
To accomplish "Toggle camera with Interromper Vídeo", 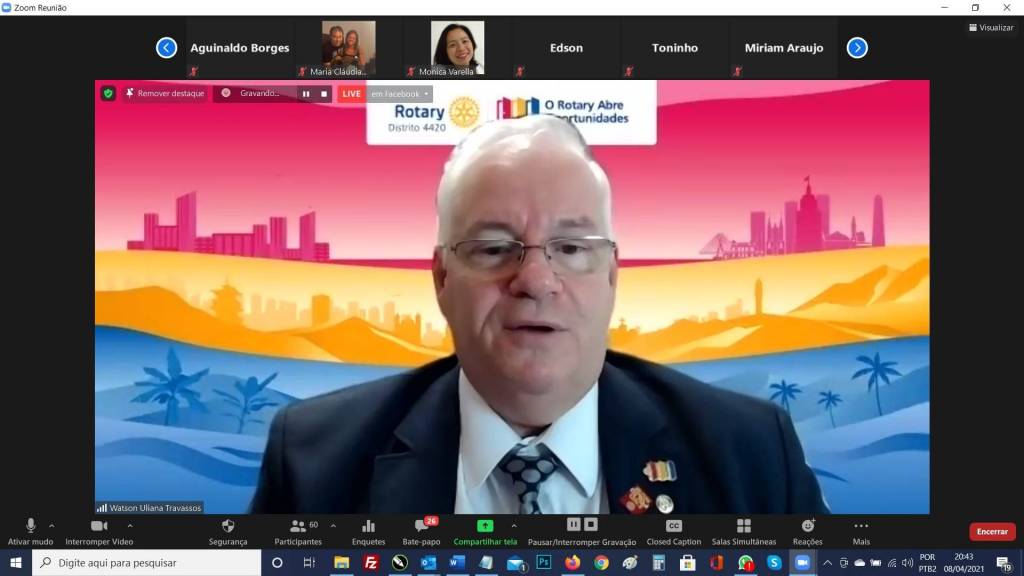I will click(x=98, y=527).
